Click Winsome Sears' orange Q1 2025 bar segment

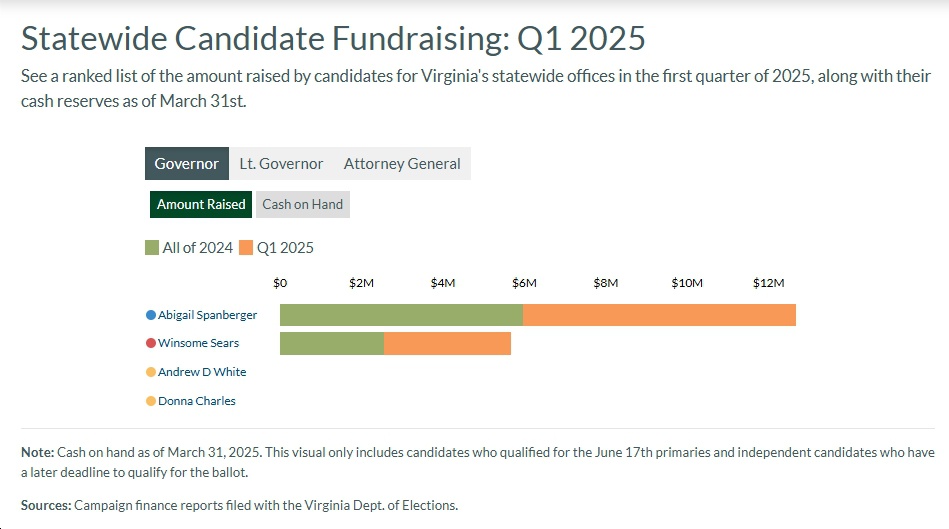click(x=447, y=343)
